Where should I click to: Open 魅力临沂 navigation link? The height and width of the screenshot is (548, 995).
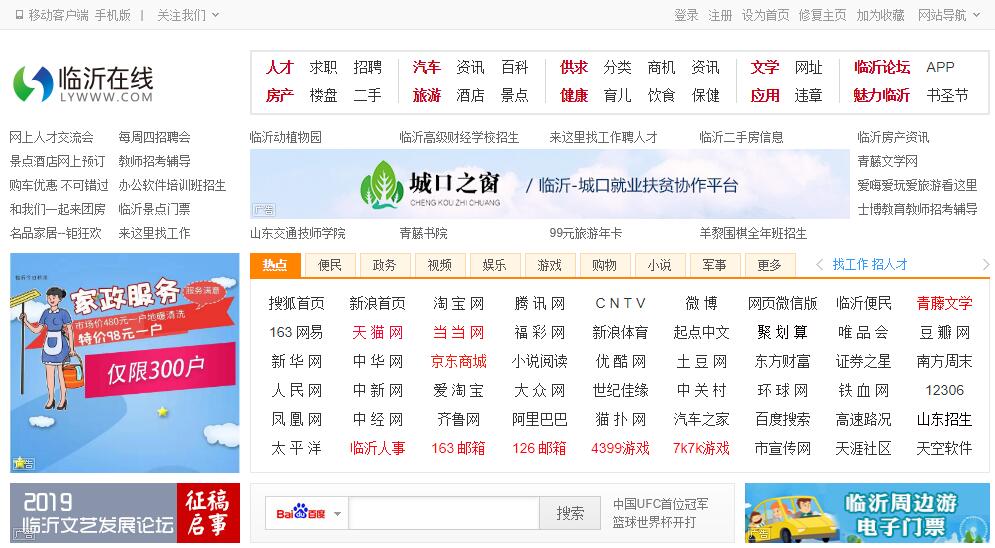[x=881, y=96]
